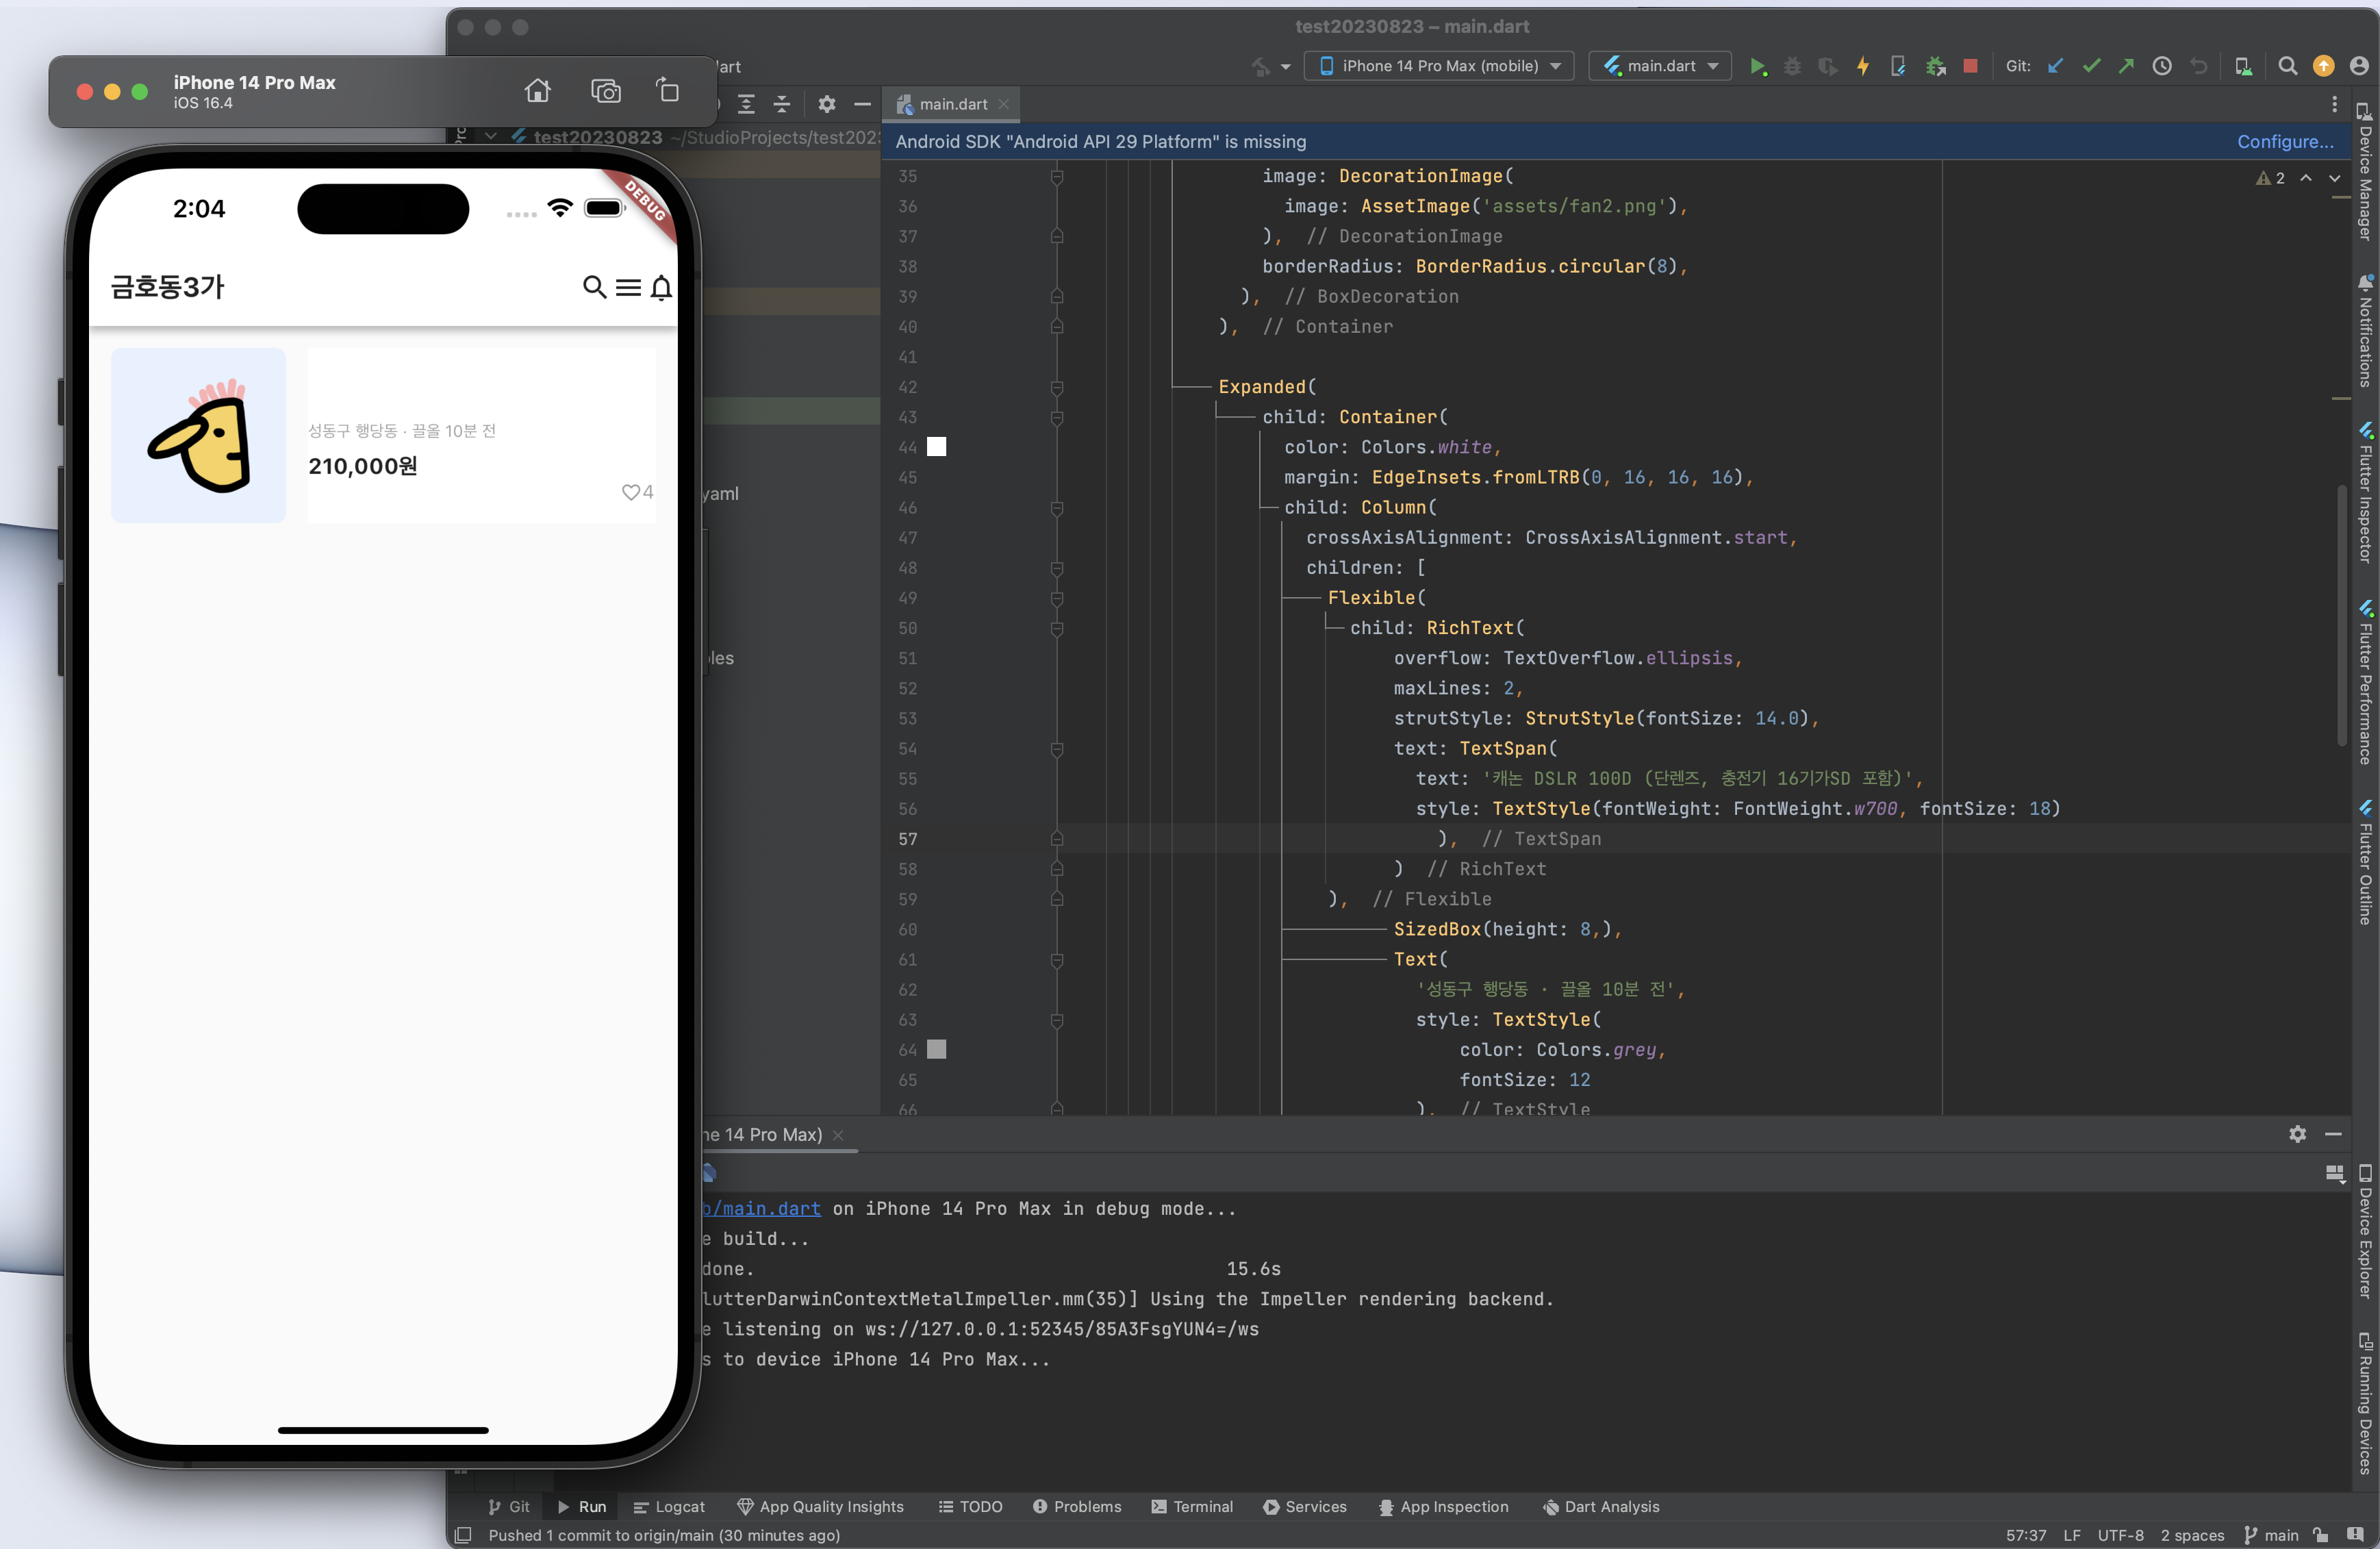
Task: Tap the bell notification icon in app
Action: click(x=661, y=288)
